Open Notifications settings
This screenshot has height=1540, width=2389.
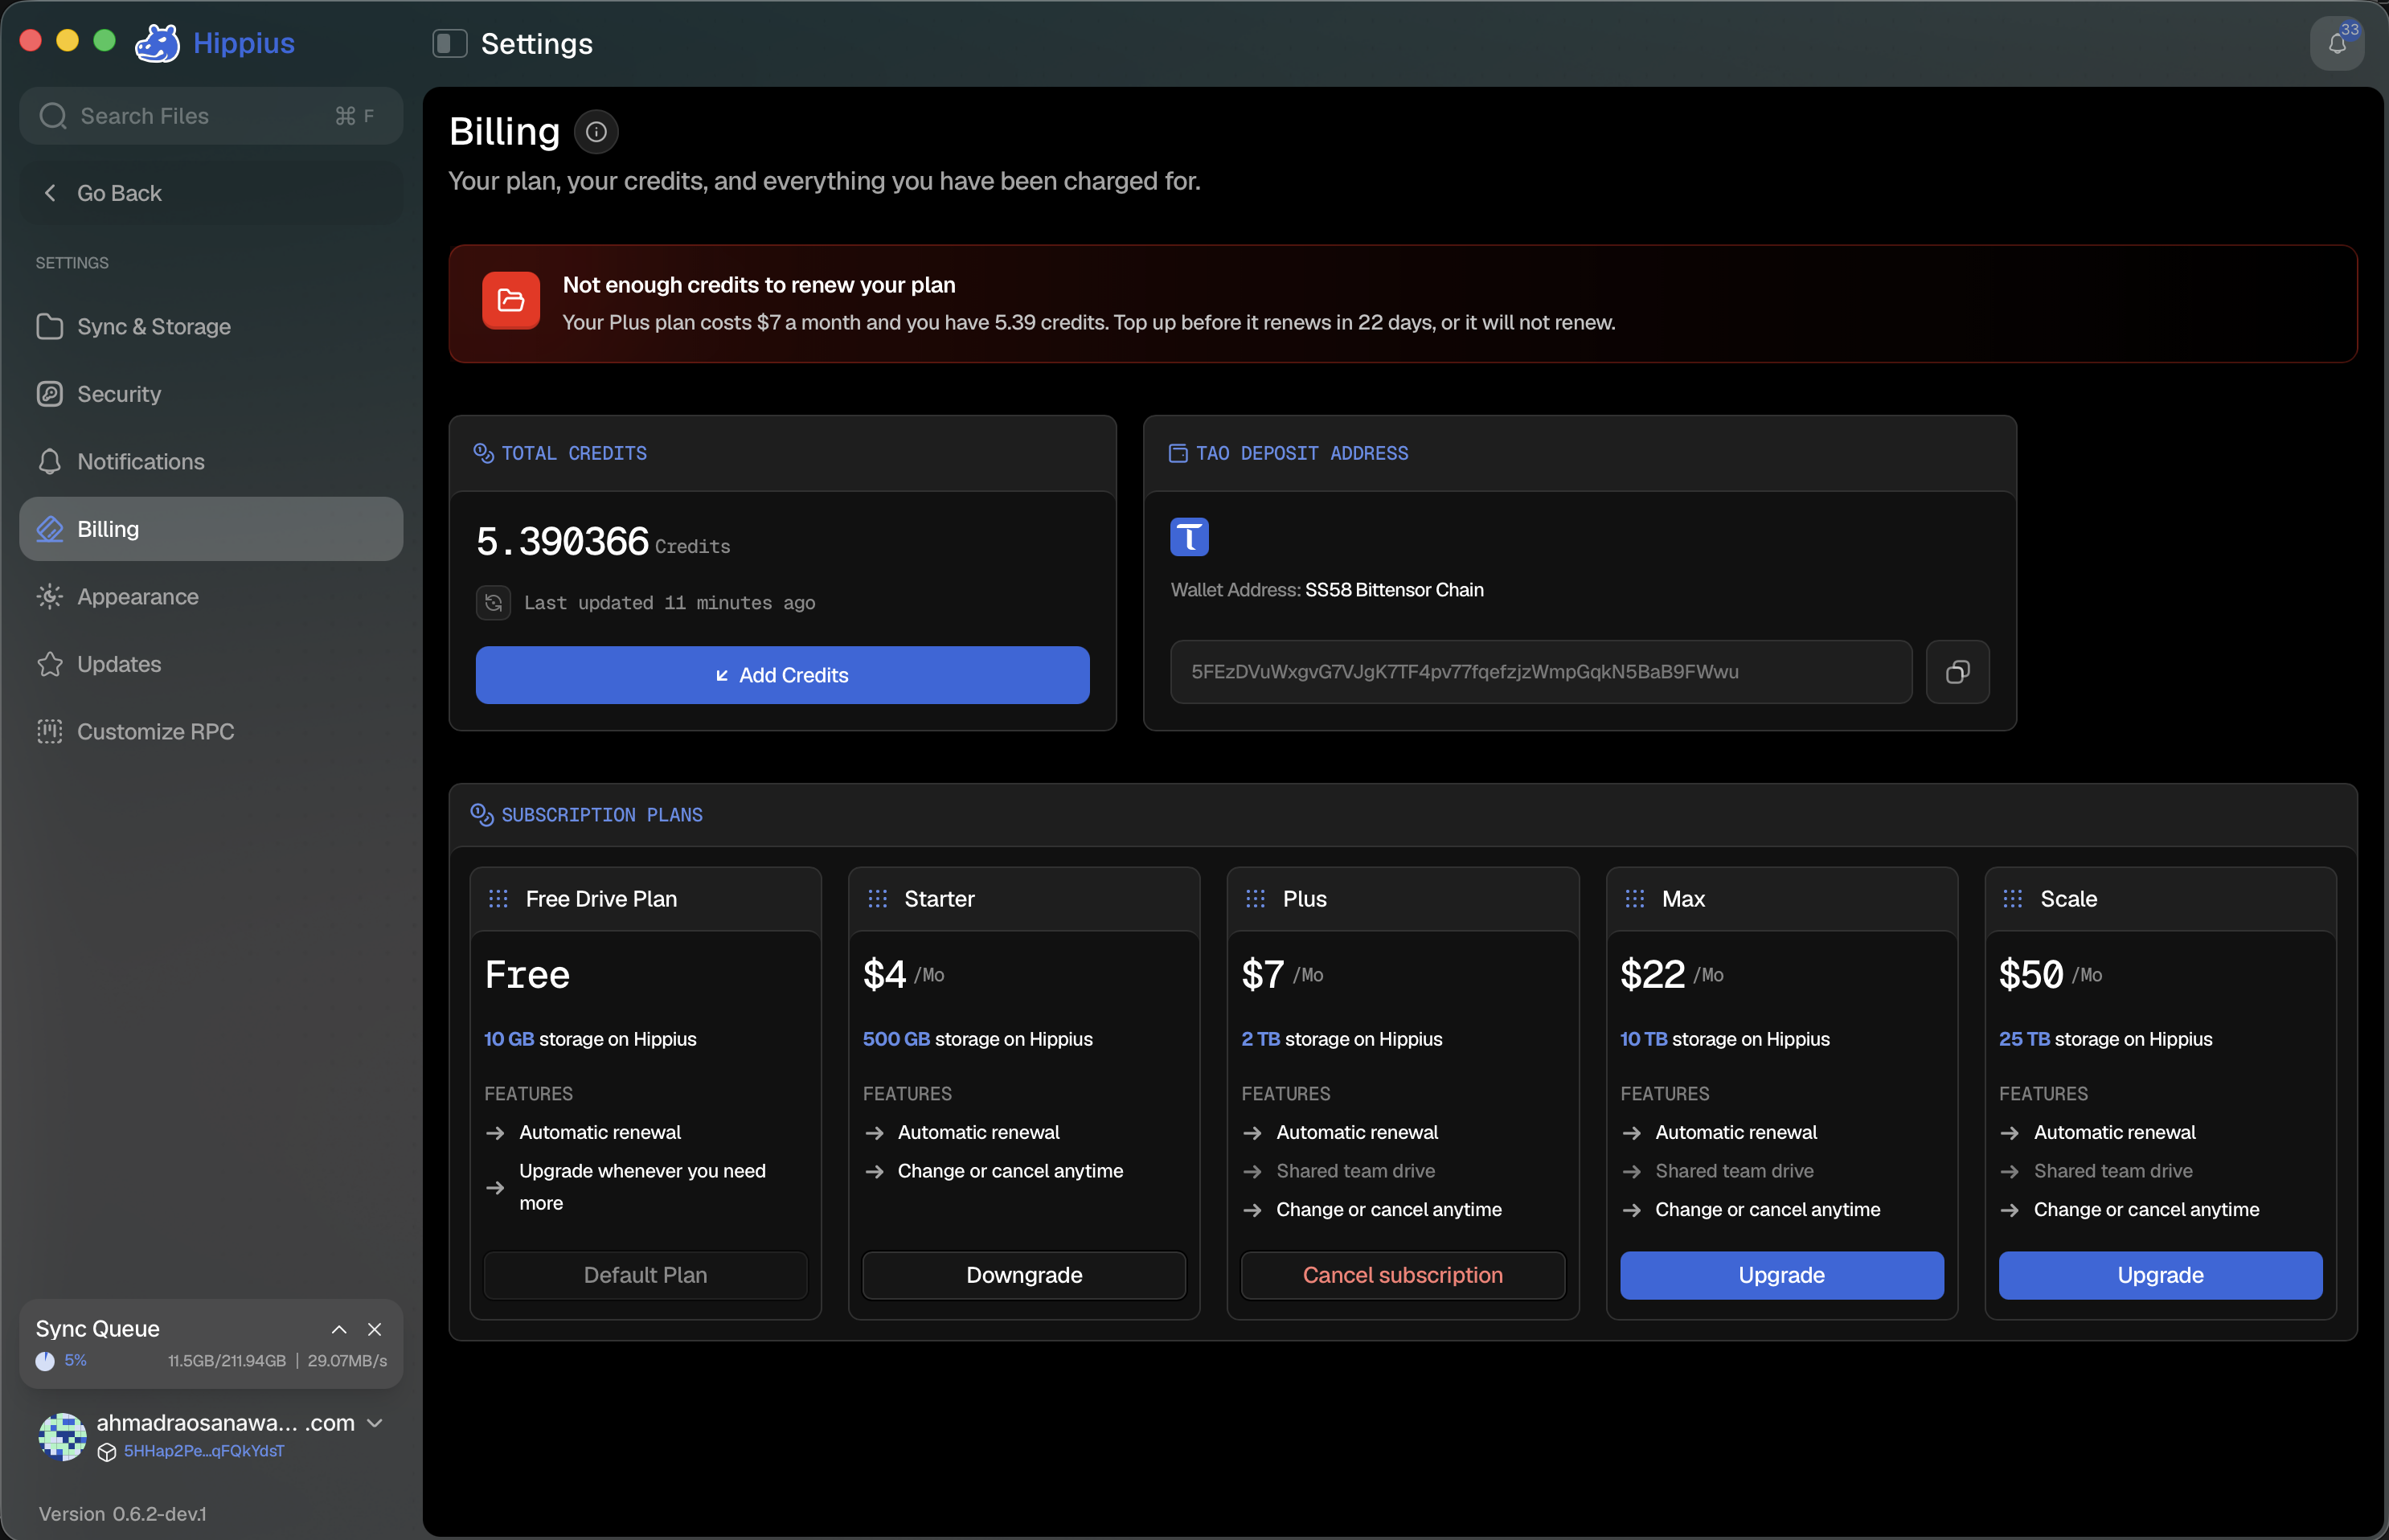click(x=211, y=462)
